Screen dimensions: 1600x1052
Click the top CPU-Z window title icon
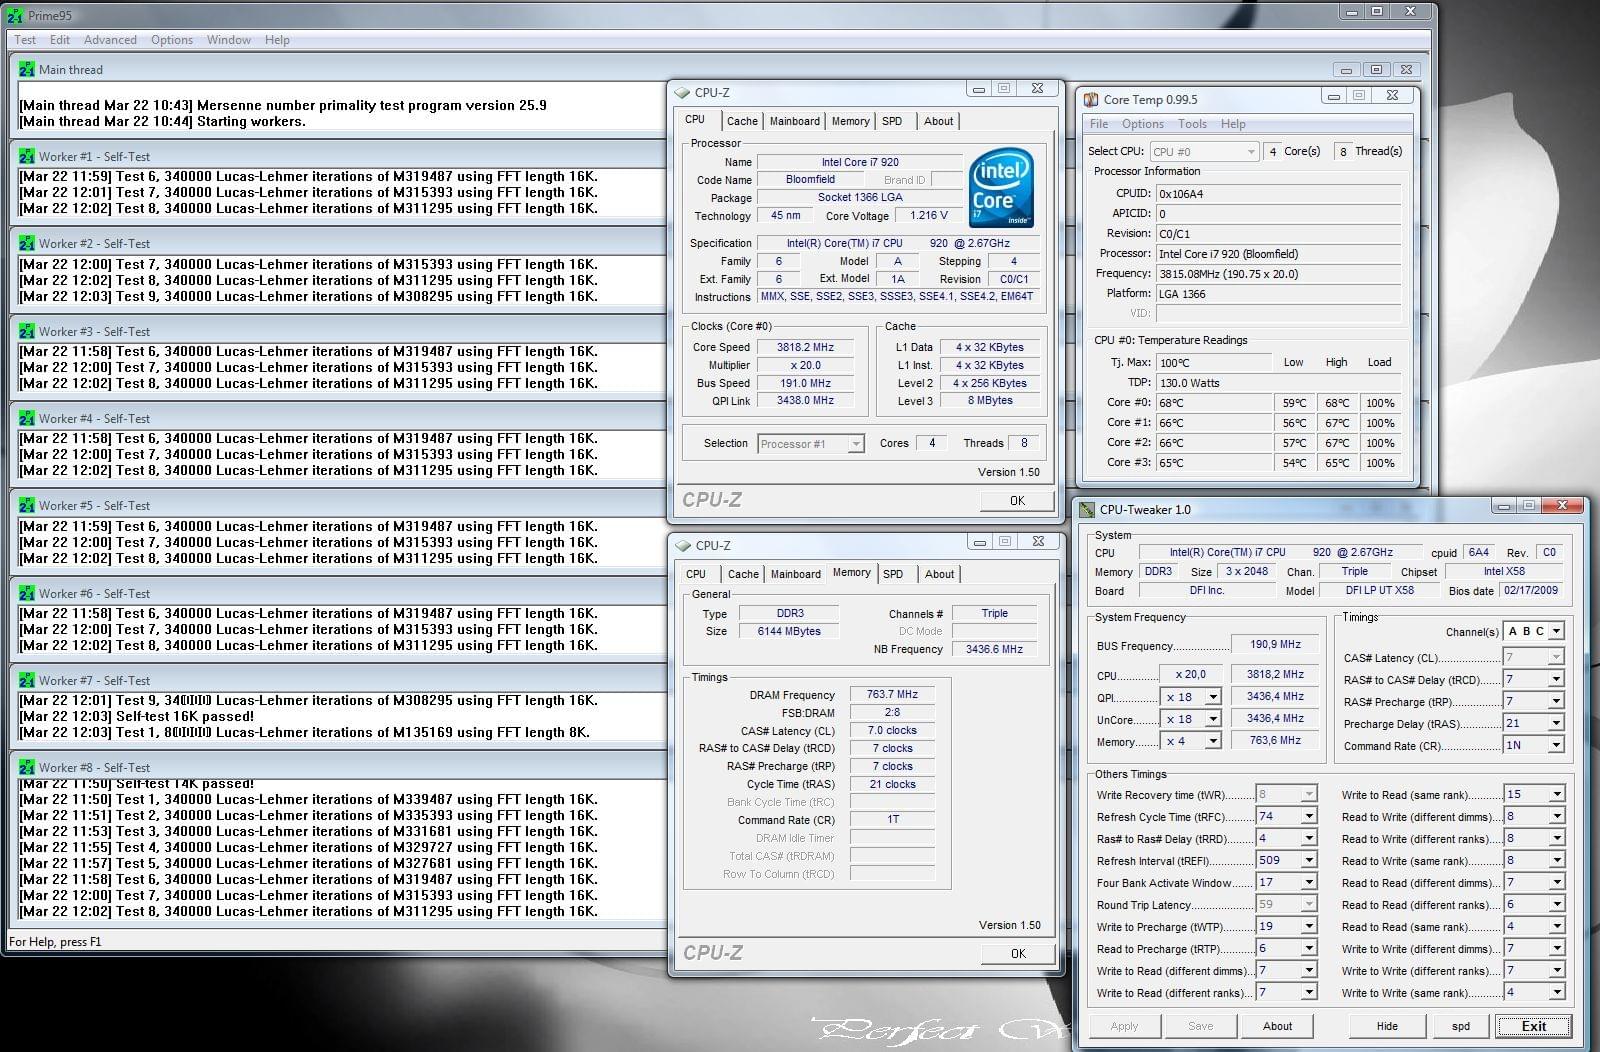click(x=683, y=92)
